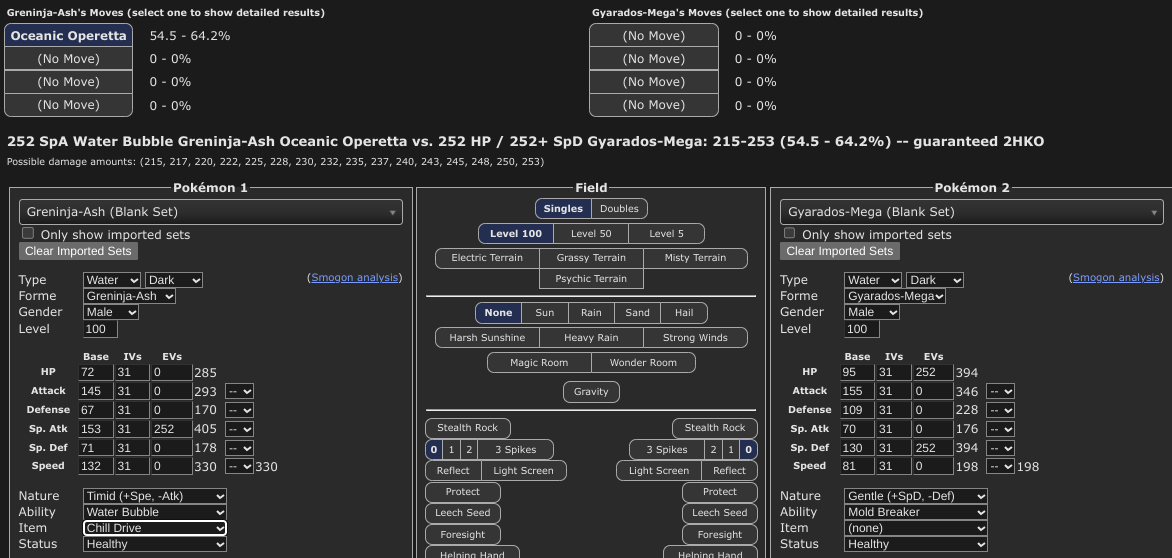1172x558 pixels.
Task: Toggle right side Leech Seed
Action: (x=720, y=513)
